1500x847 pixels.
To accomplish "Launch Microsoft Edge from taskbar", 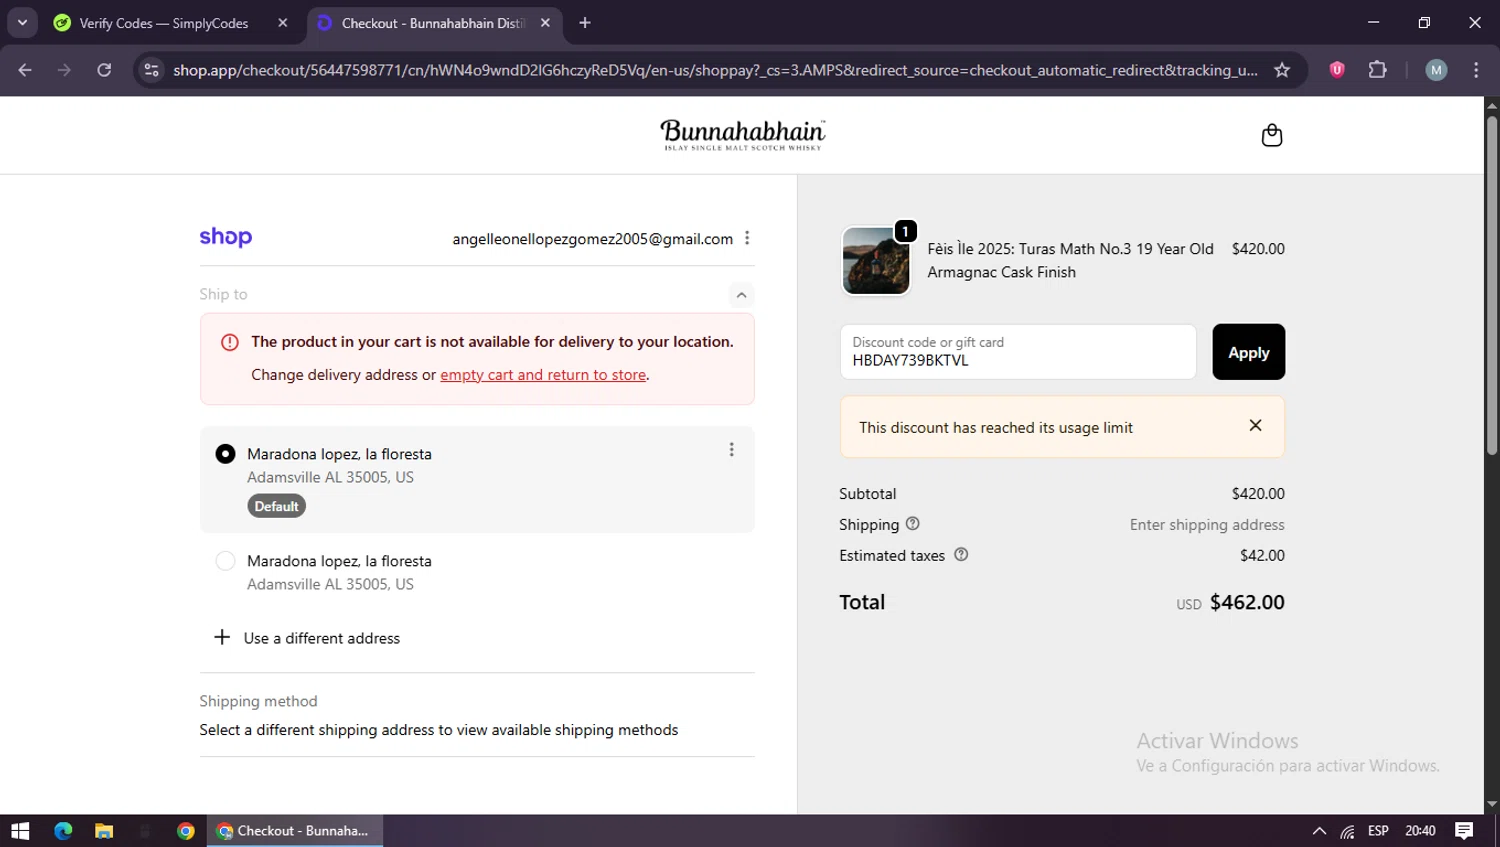I will (63, 831).
